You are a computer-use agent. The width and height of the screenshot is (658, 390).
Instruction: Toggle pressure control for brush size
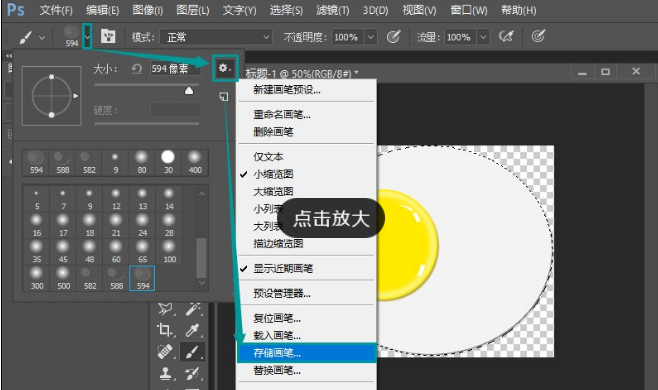pos(538,37)
